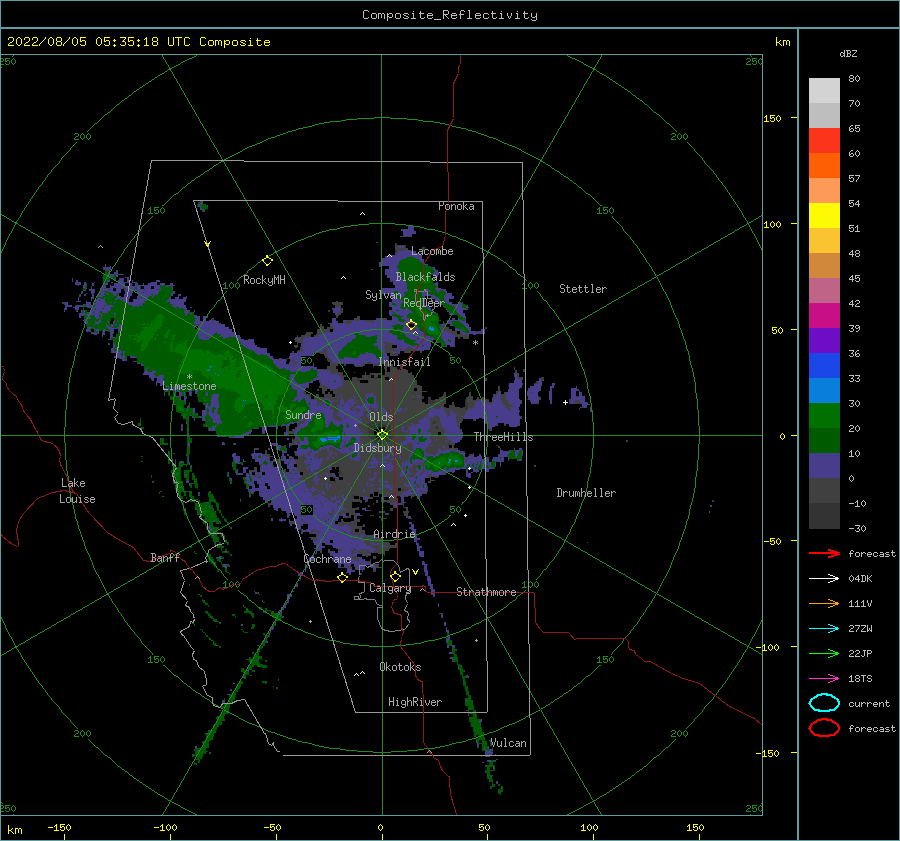Screen dimensions: 900x841
Task: Click the Cochrane label
Action: click(x=327, y=559)
